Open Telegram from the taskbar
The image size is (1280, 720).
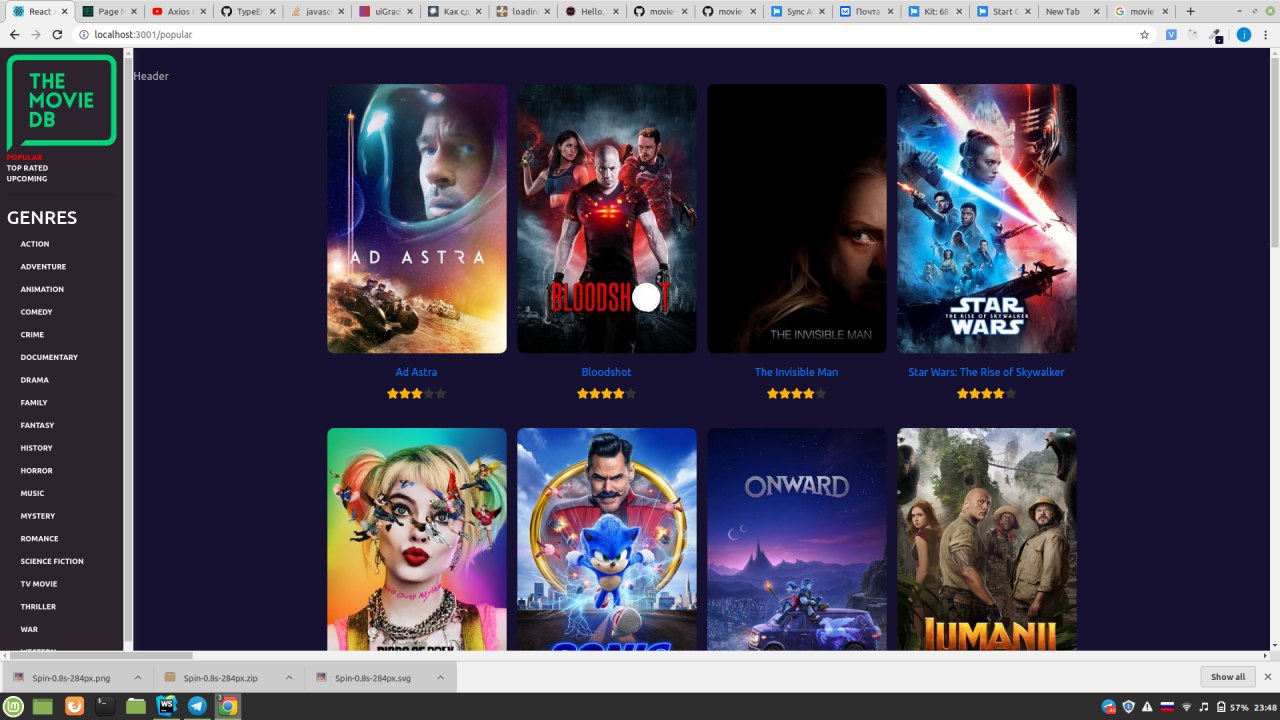coord(197,706)
